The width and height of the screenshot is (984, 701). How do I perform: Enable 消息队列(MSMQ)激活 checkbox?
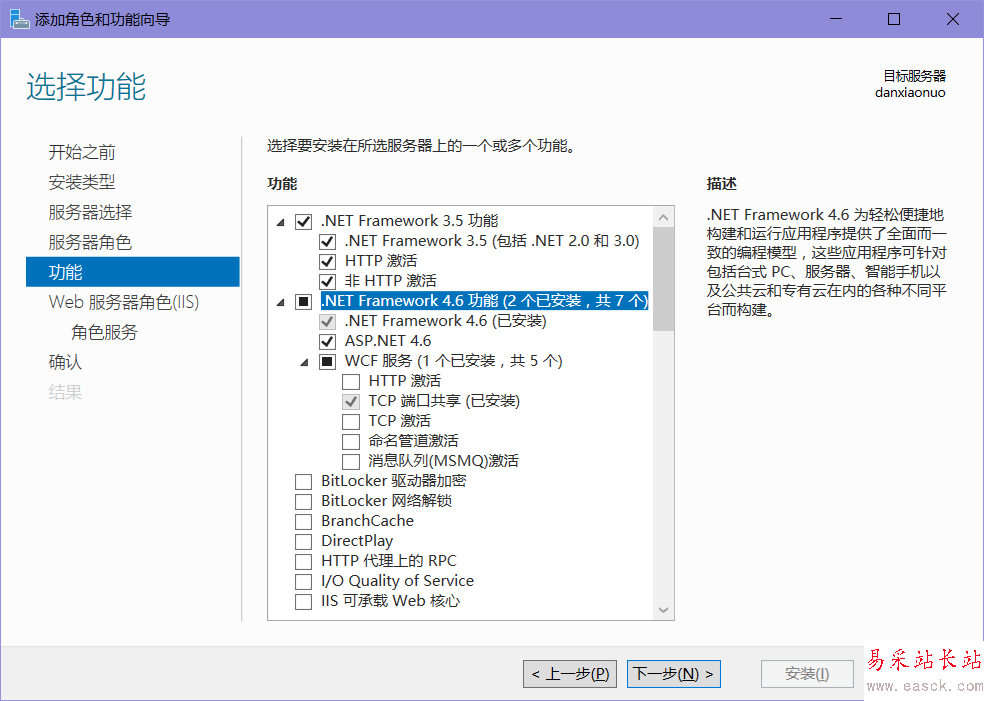tap(351, 461)
